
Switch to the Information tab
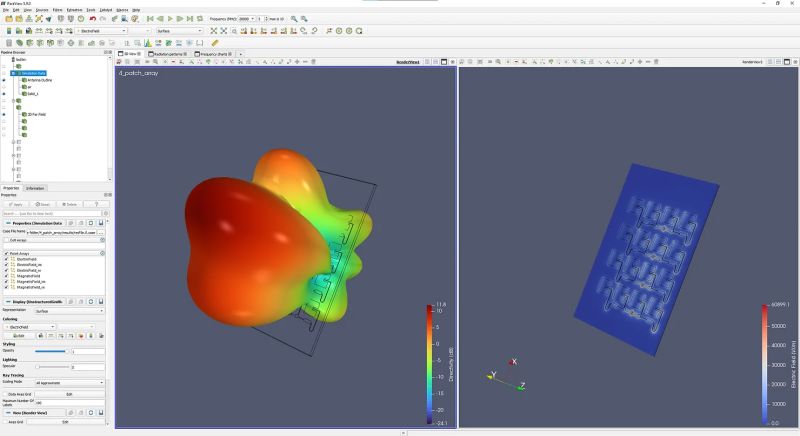tap(35, 188)
